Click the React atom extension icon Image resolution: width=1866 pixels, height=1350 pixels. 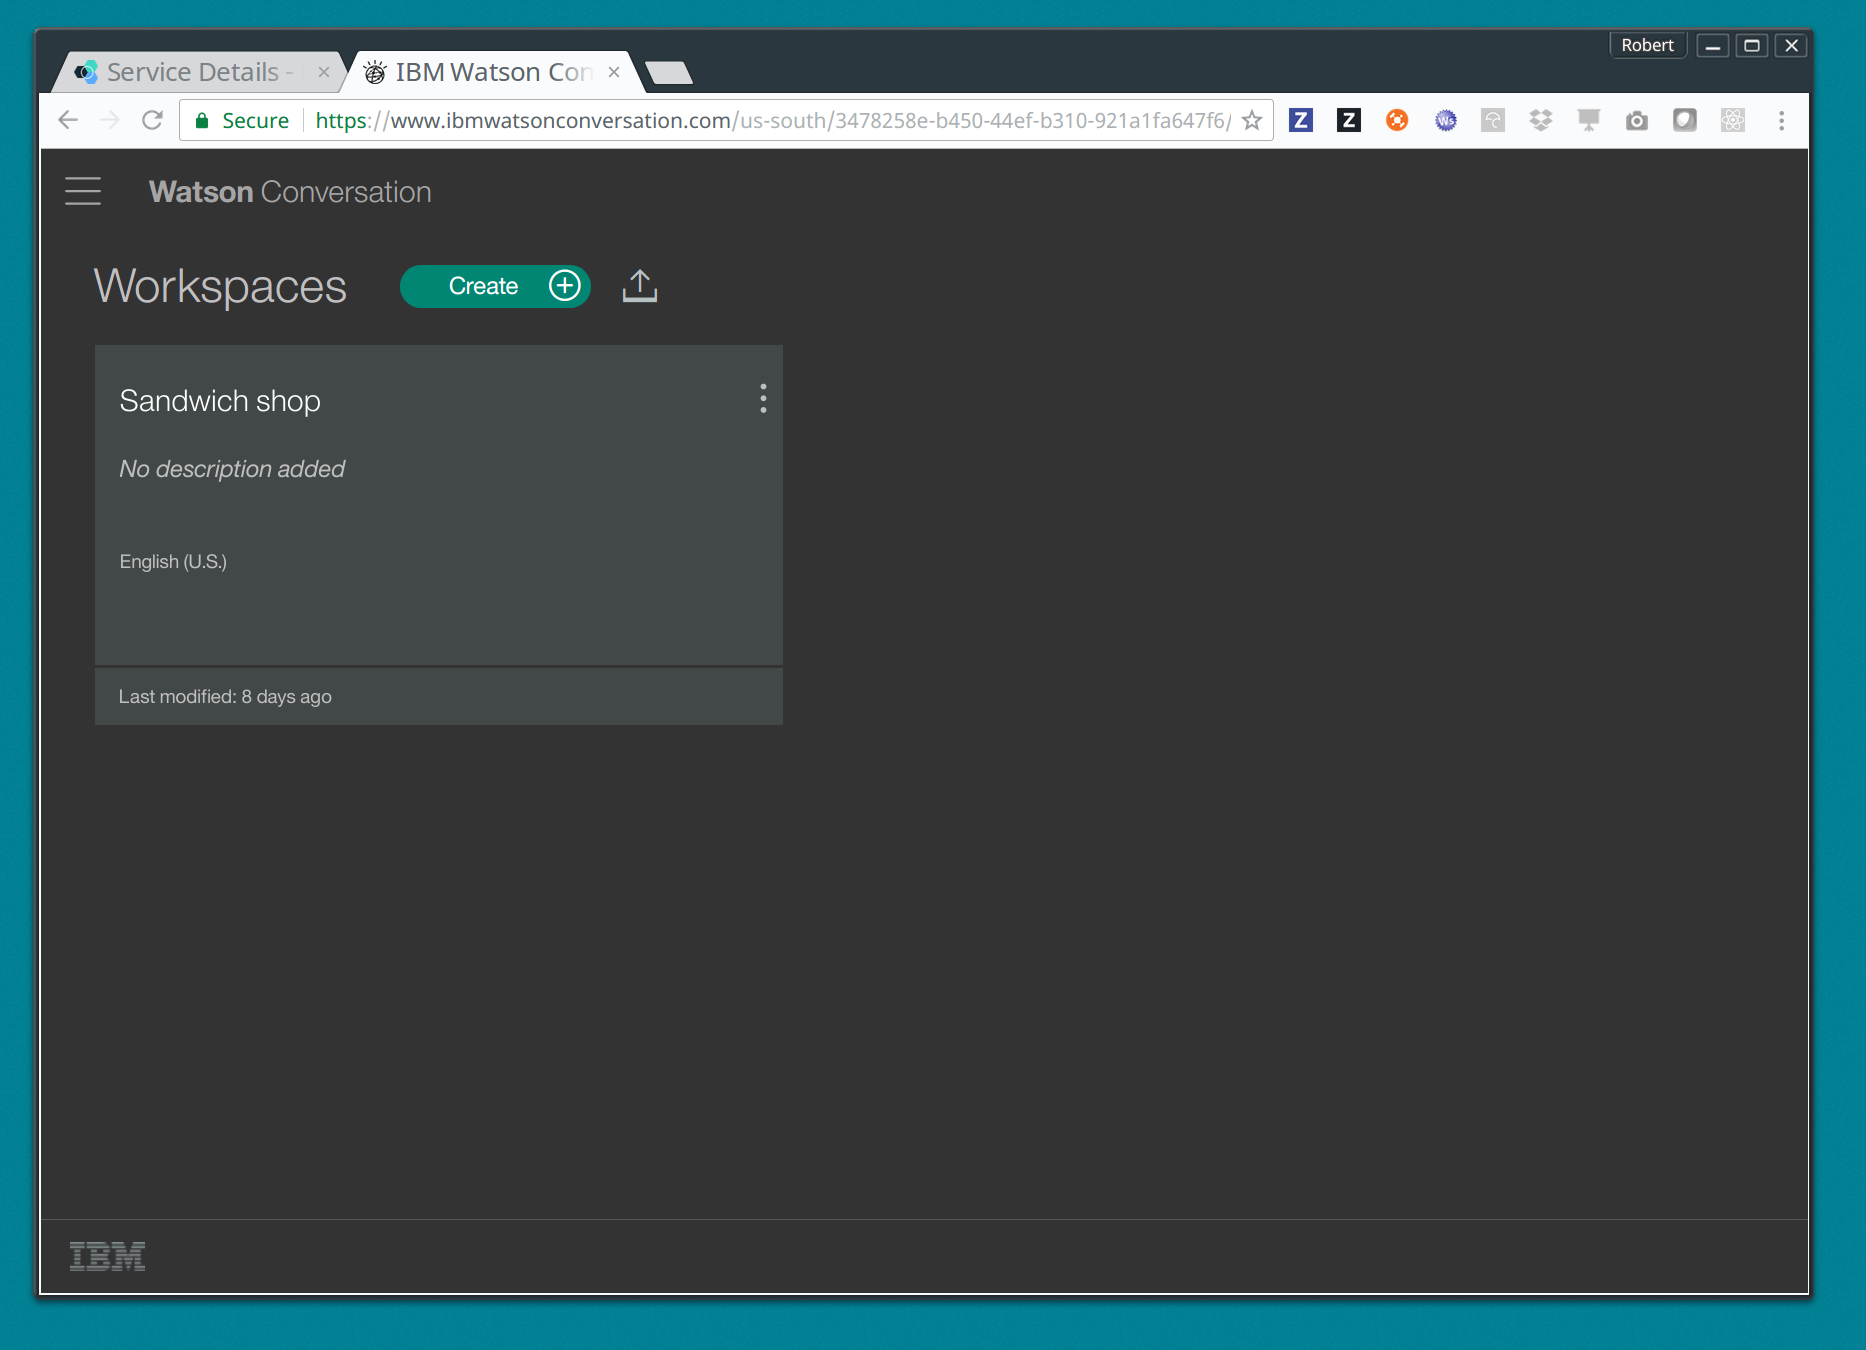(x=1733, y=121)
